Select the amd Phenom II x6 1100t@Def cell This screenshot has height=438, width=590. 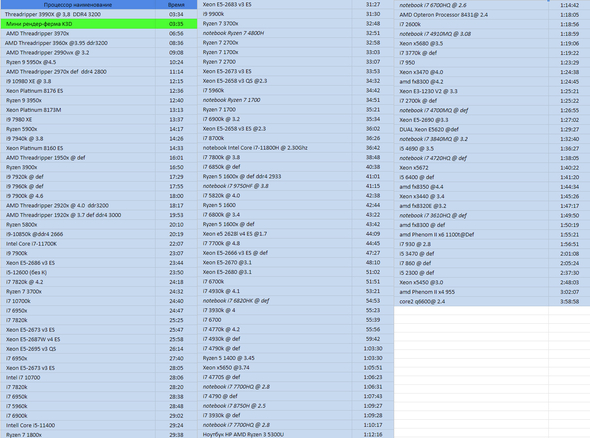(x=471, y=234)
